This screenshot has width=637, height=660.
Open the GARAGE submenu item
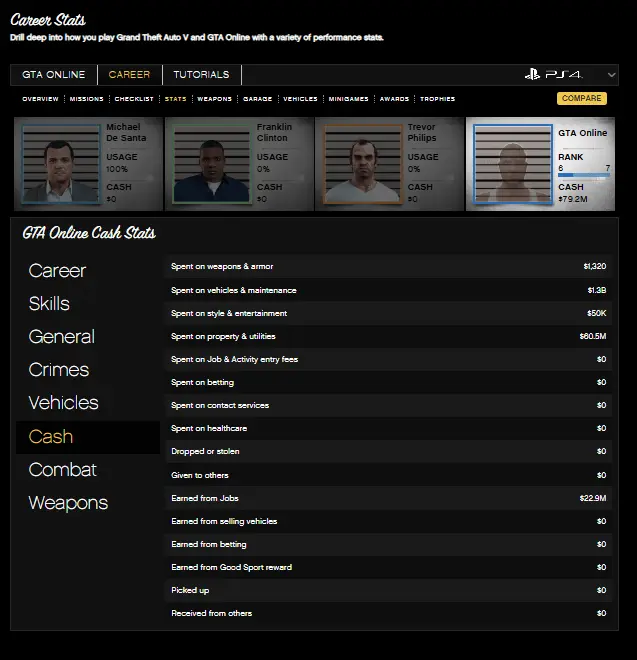click(257, 99)
